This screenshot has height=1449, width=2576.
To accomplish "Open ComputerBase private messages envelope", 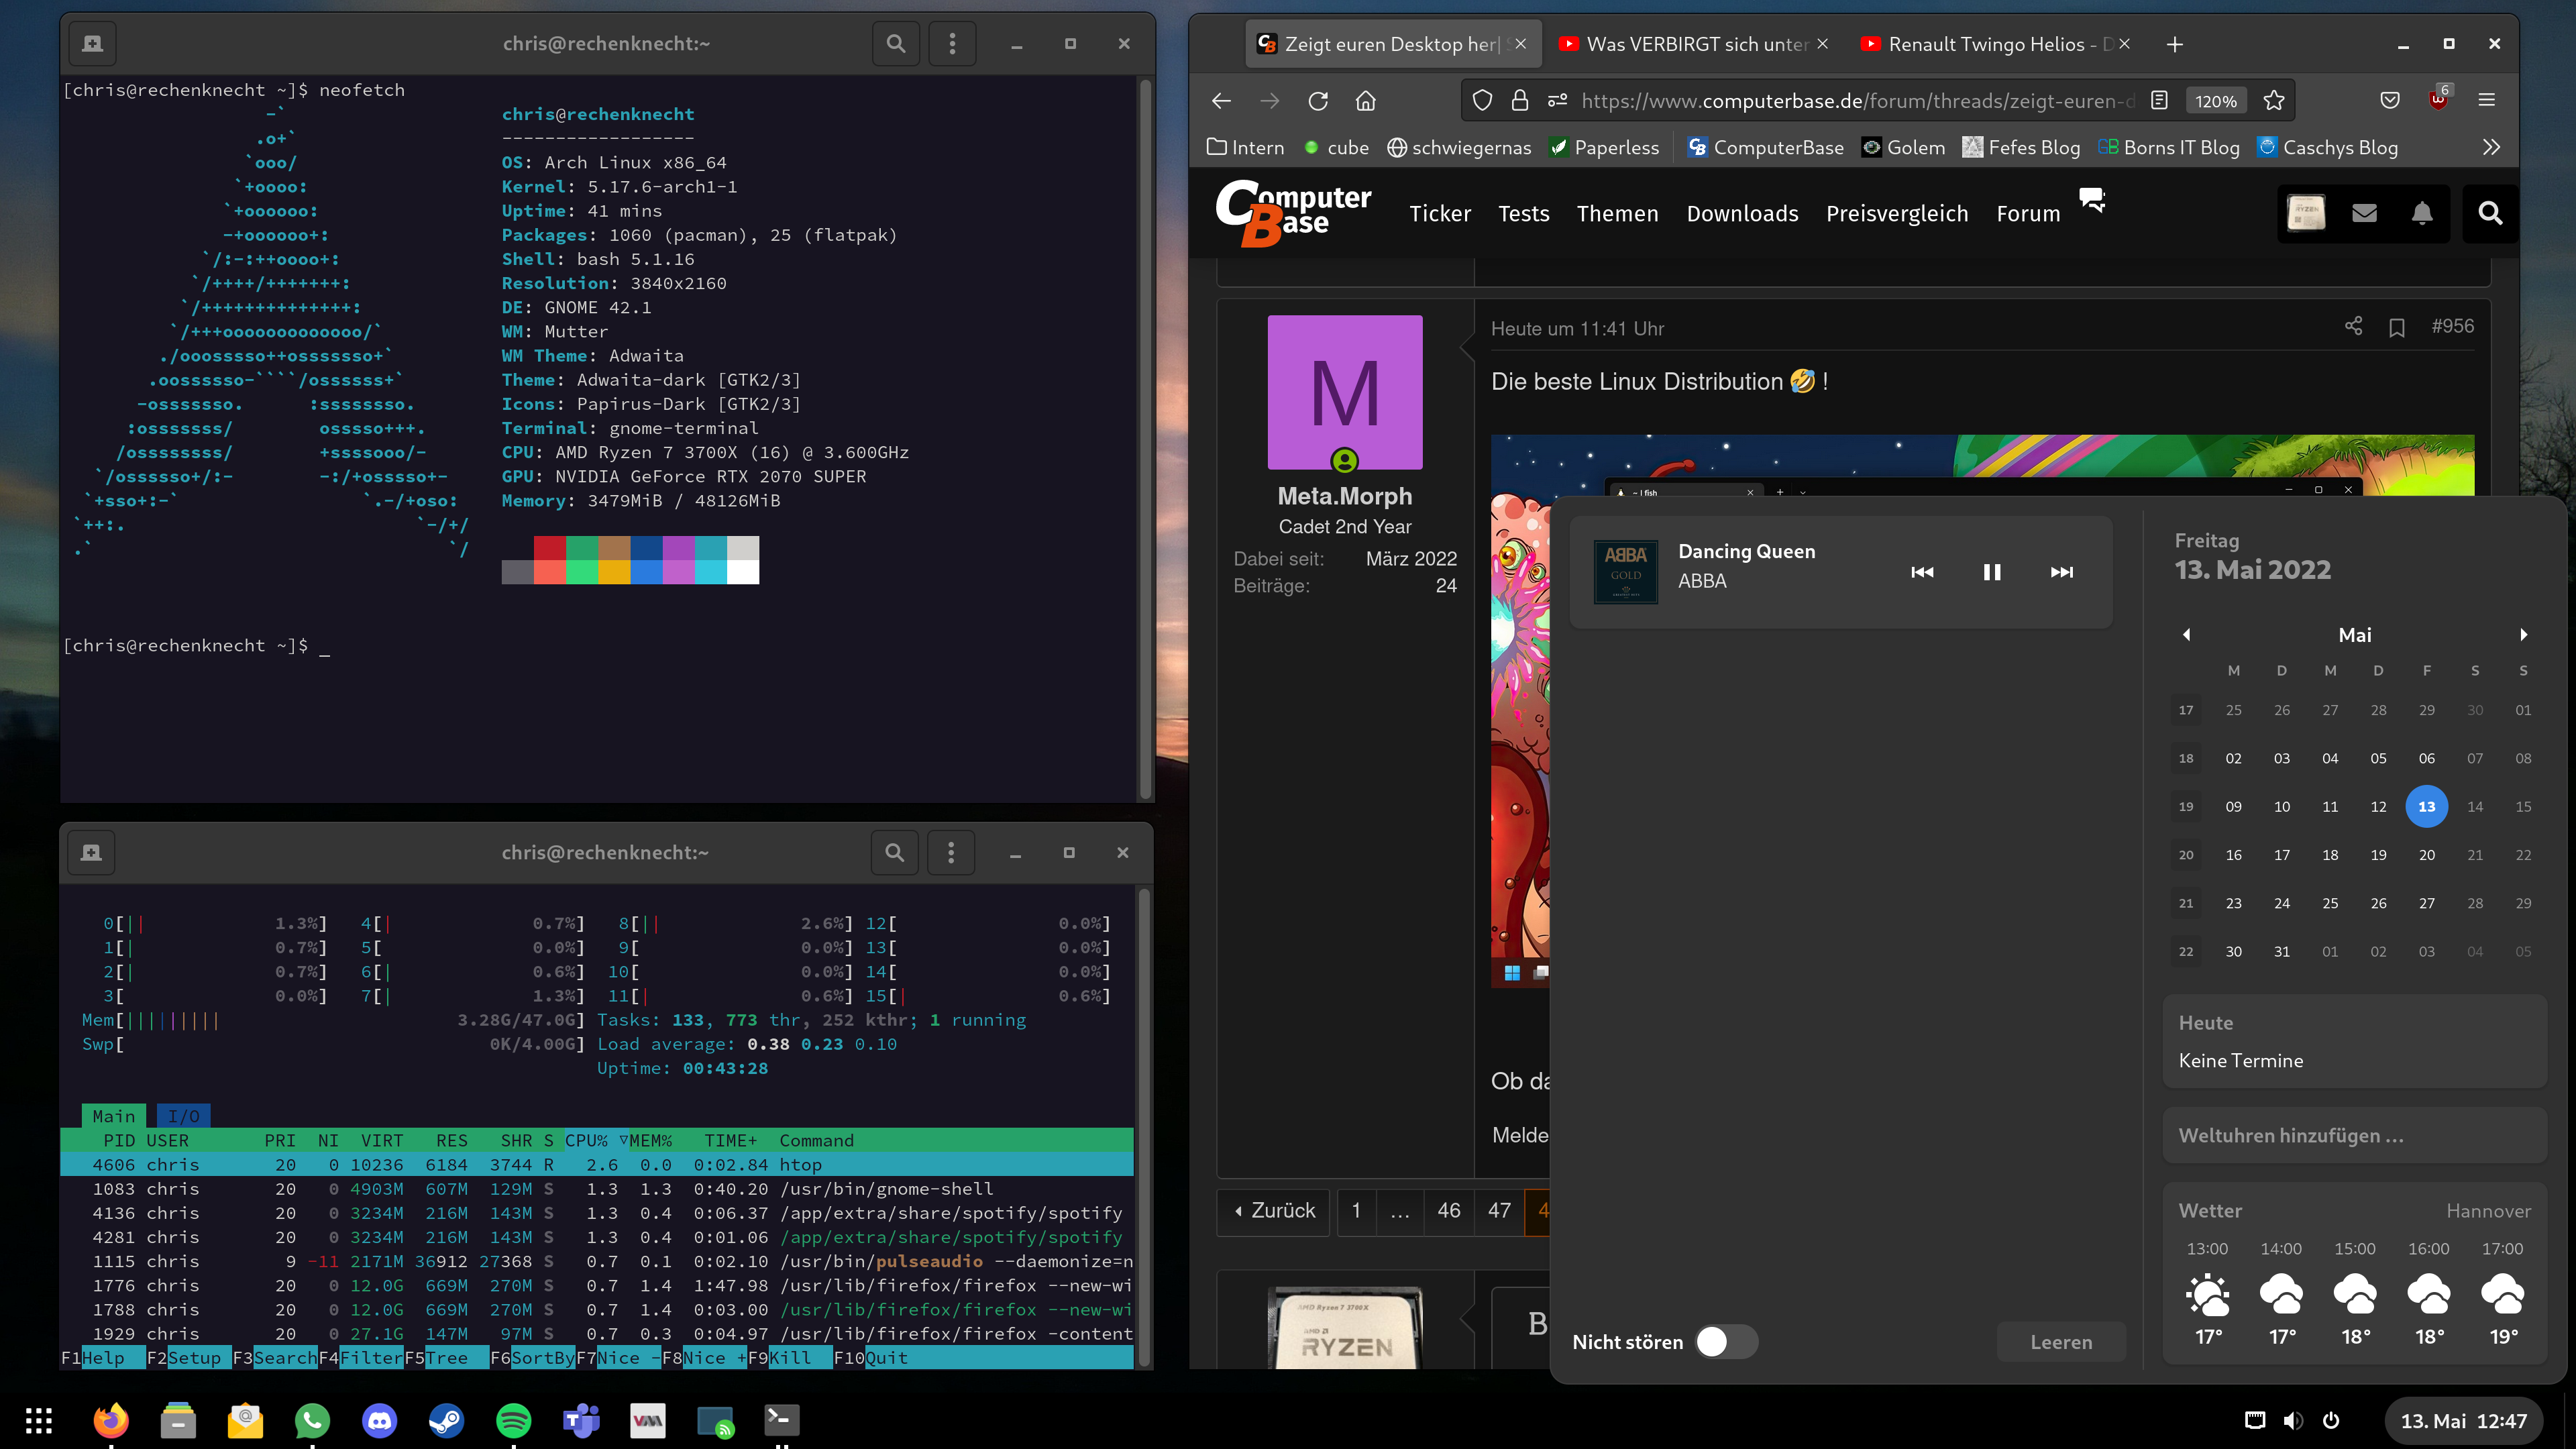I will [x=2364, y=213].
